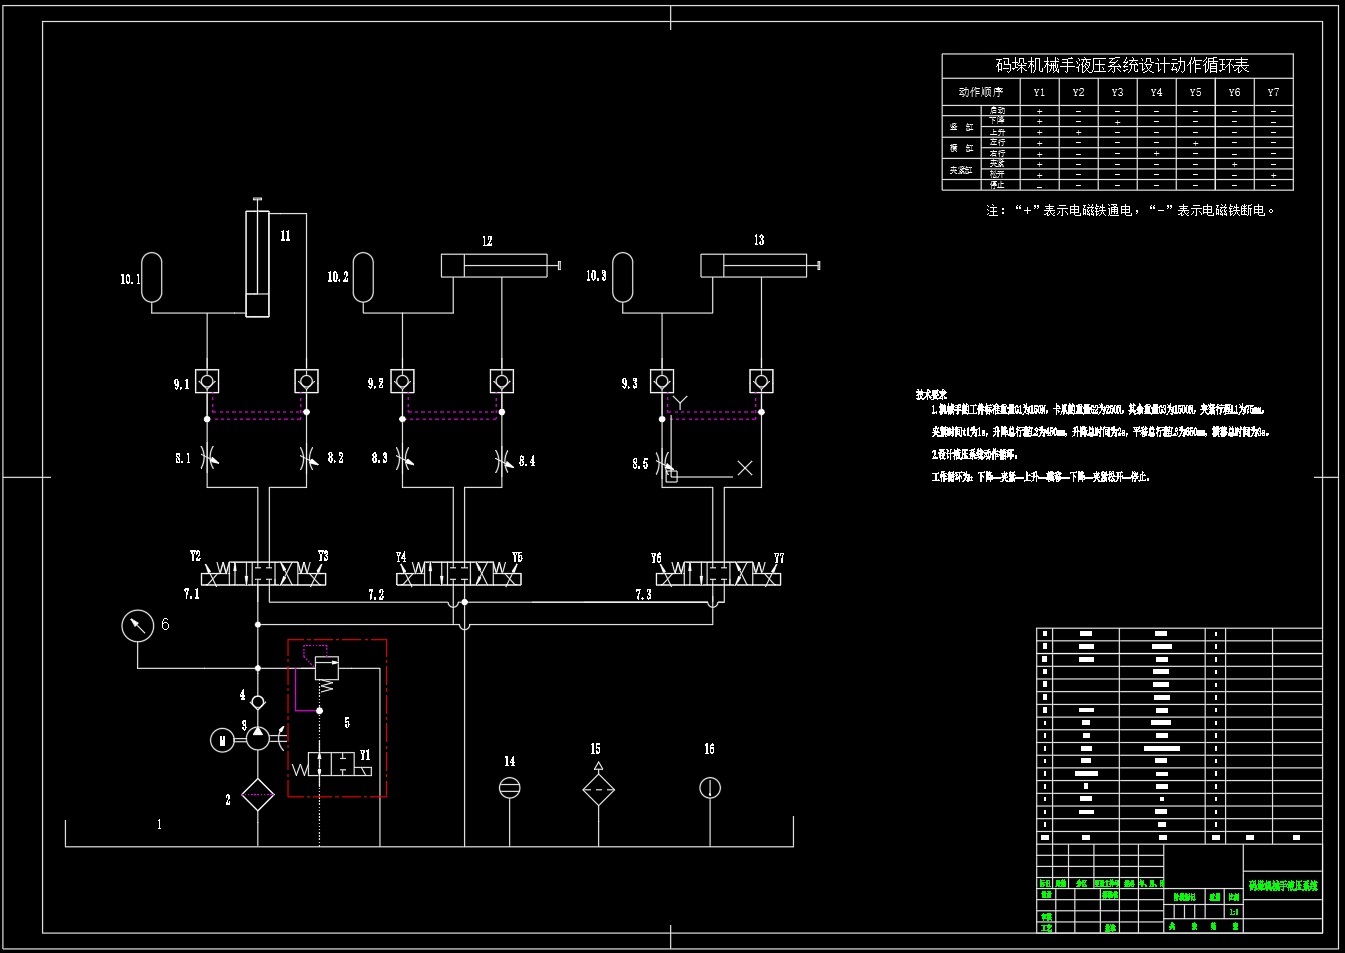
Task: Click the Y7 column header in table
Action: pyautogui.click(x=1273, y=92)
